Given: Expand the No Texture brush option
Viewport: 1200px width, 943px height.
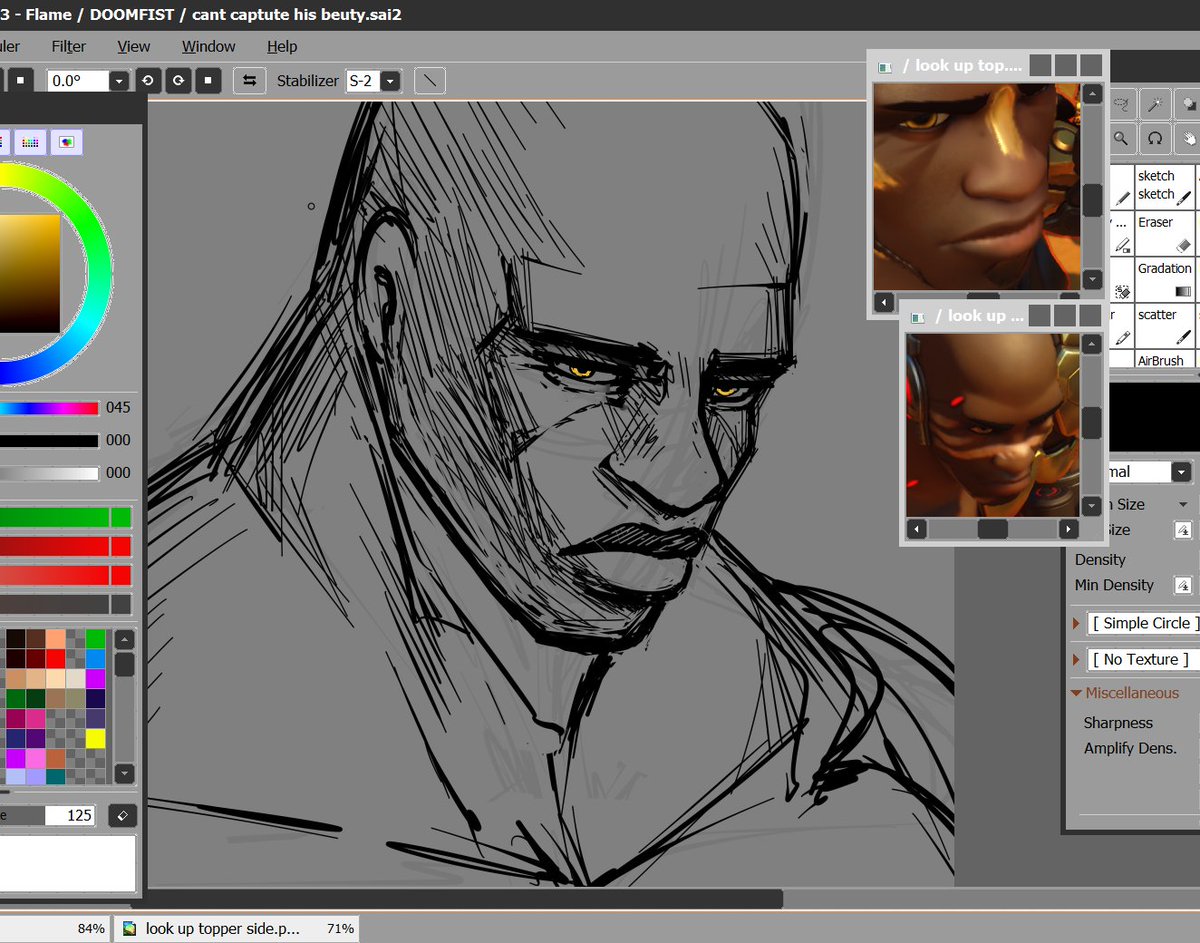Looking at the screenshot, I should coord(1077,659).
